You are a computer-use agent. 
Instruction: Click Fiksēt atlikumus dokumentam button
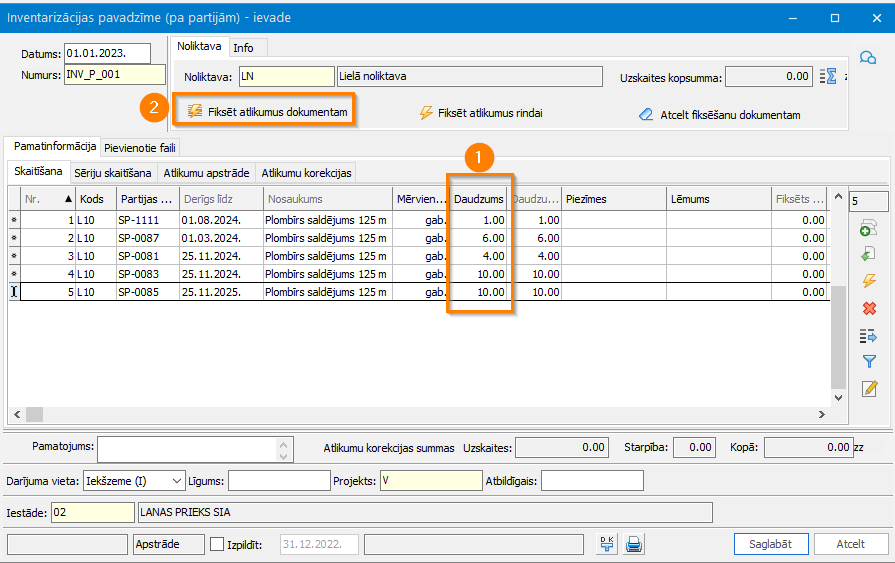point(266,112)
